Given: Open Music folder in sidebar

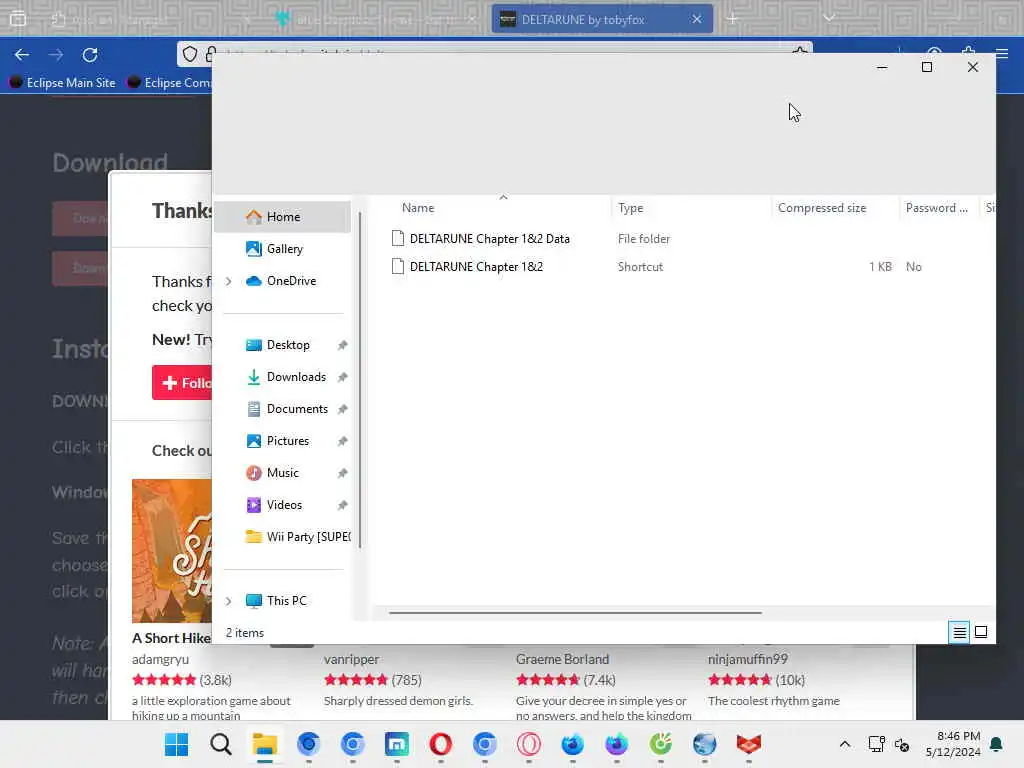Looking at the screenshot, I should [x=282, y=473].
